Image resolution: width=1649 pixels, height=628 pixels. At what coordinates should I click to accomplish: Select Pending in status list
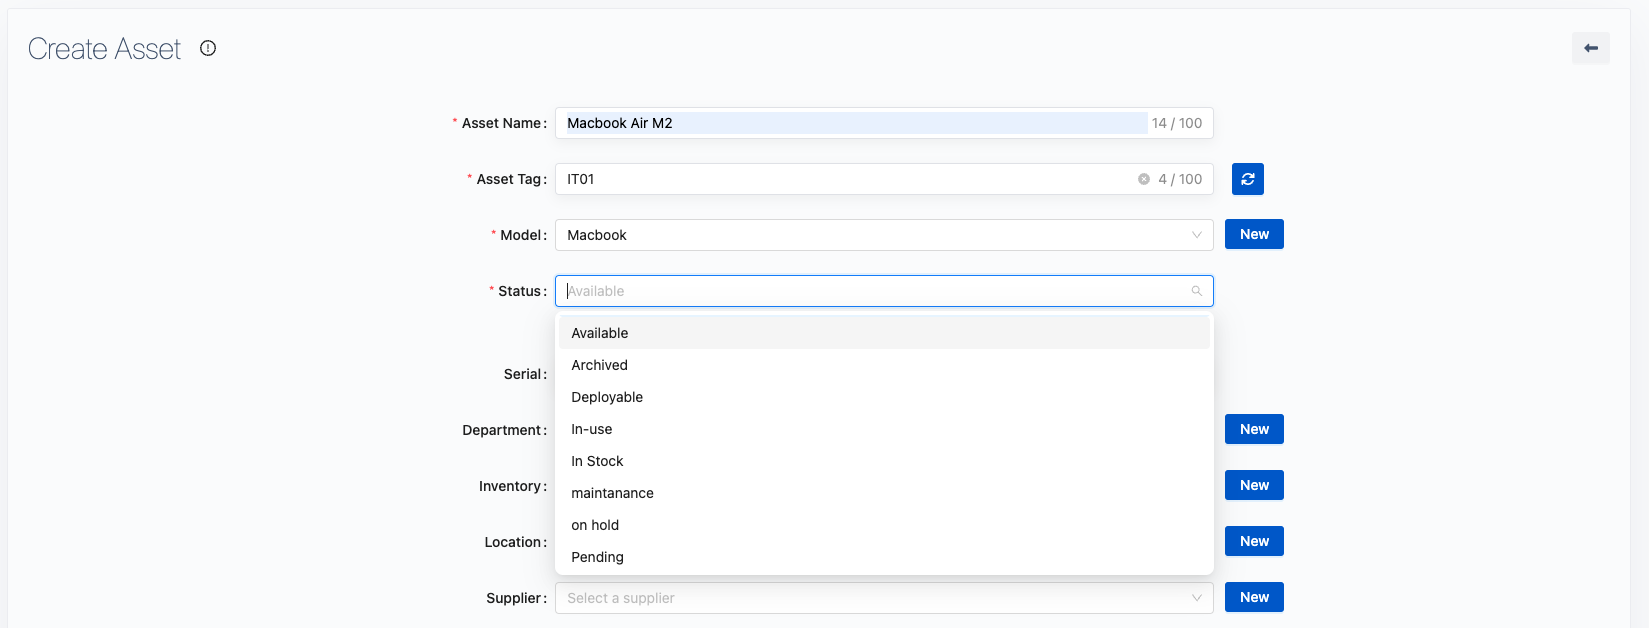[x=597, y=557]
